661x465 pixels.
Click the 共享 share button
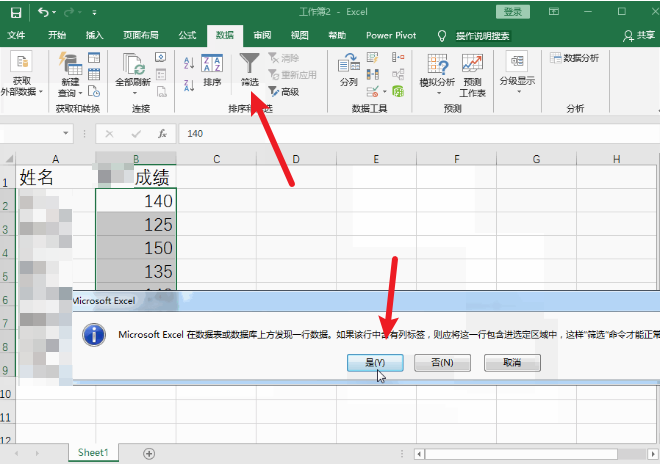[x=640, y=35]
